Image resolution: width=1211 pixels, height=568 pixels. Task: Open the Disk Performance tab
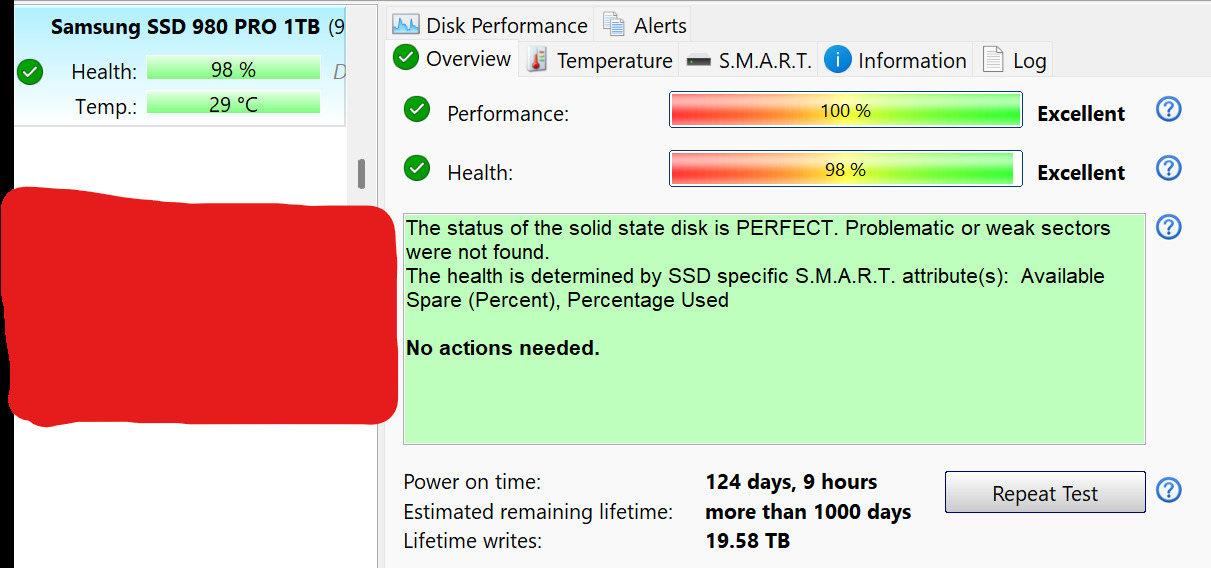490,25
